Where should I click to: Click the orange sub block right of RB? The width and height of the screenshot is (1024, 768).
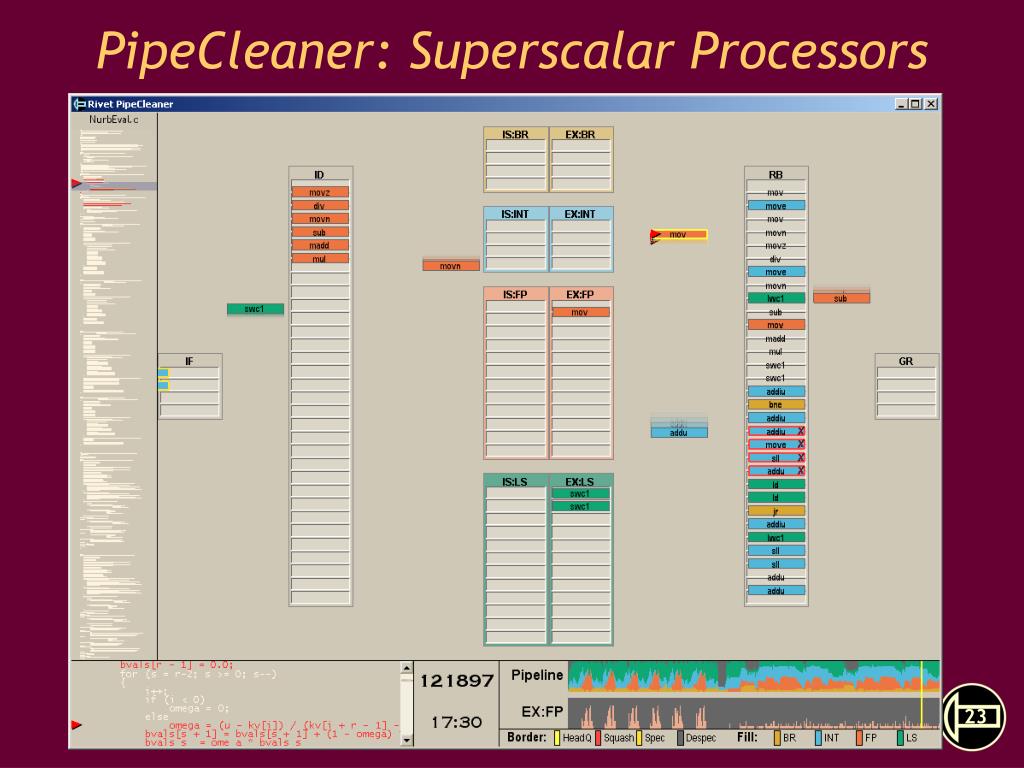click(841, 298)
